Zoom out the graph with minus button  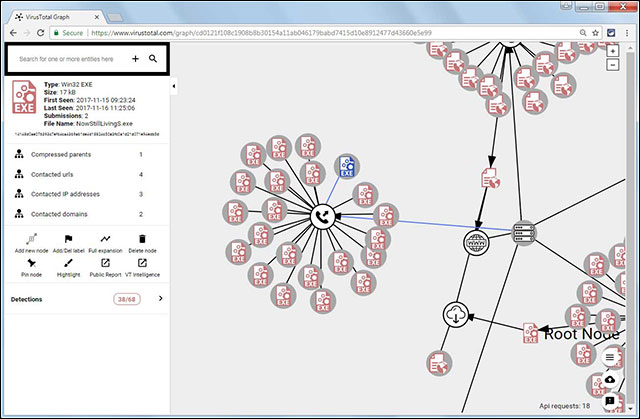[613, 64]
